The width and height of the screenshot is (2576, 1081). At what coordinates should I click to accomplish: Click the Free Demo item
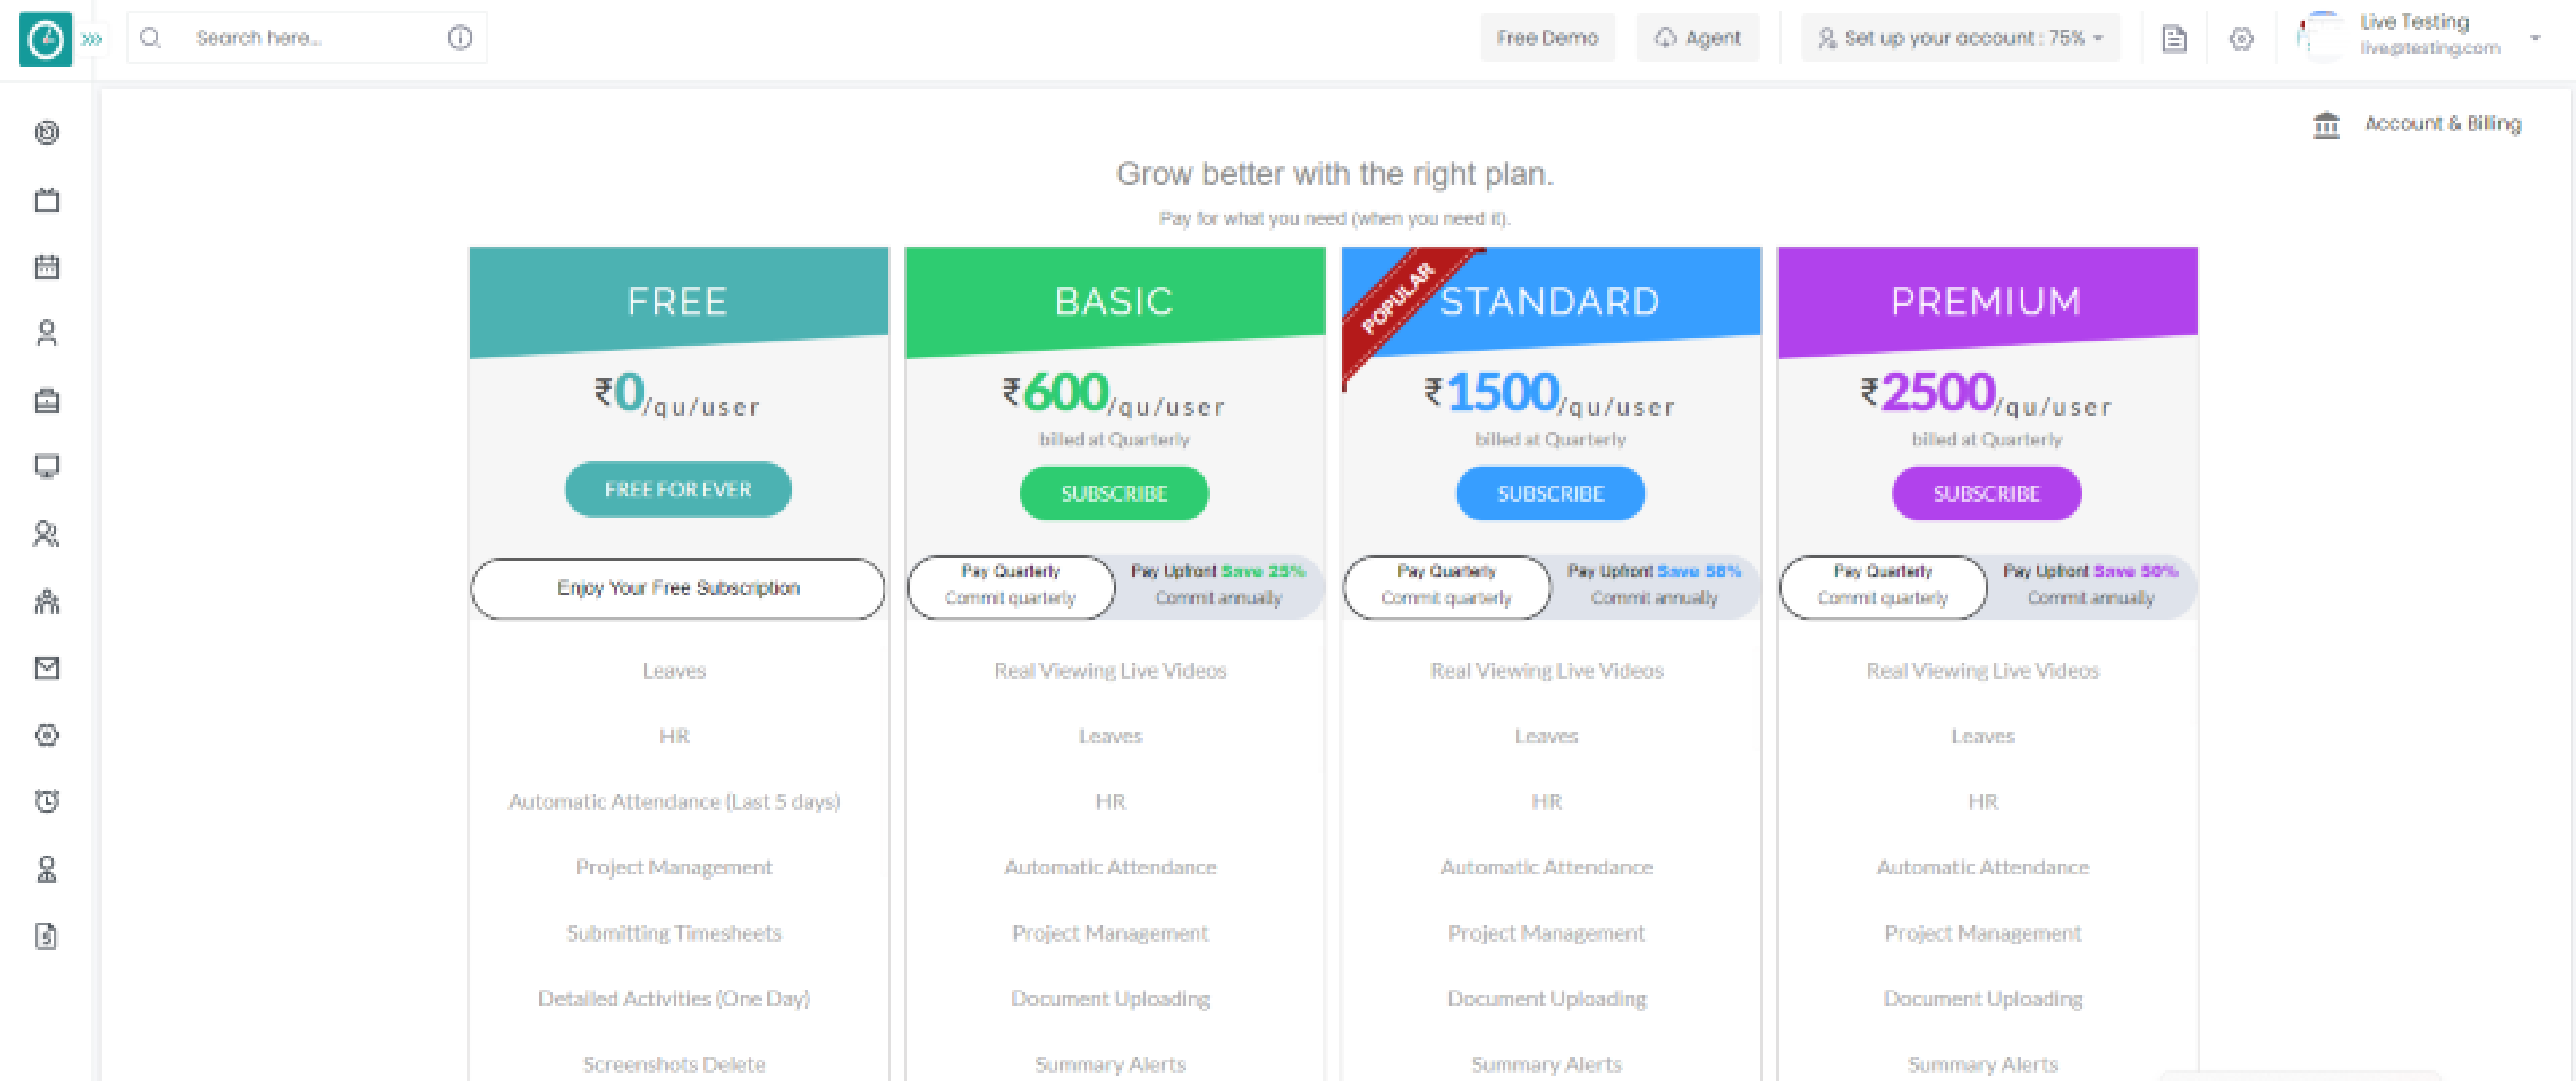1547,38
